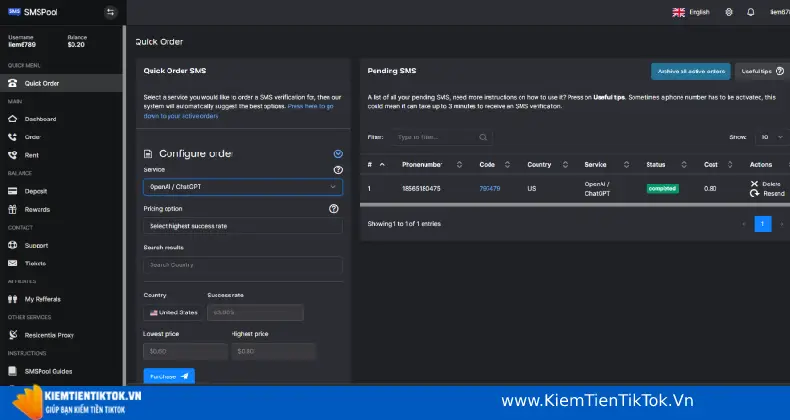Click the Rent phone icon

point(13,155)
